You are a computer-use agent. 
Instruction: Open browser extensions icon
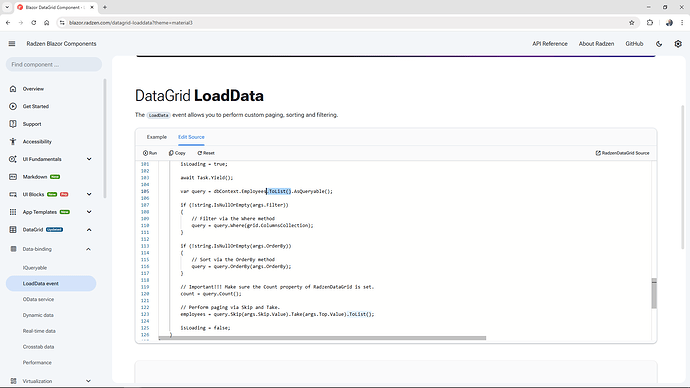point(650,23)
